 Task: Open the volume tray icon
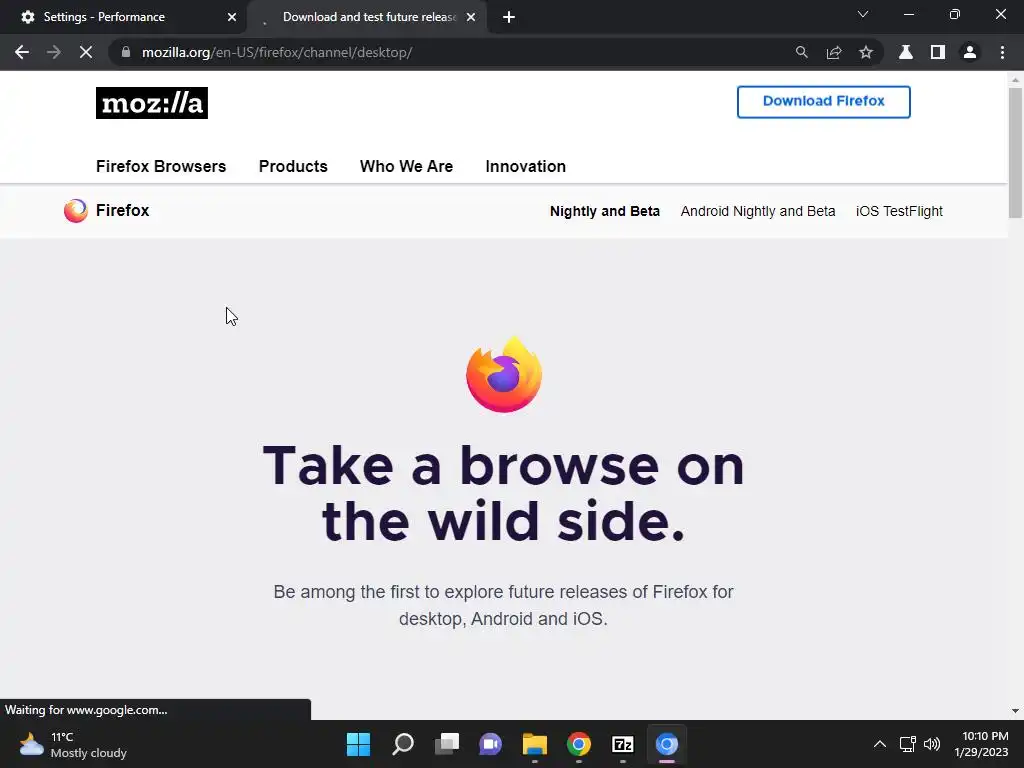tap(932, 744)
